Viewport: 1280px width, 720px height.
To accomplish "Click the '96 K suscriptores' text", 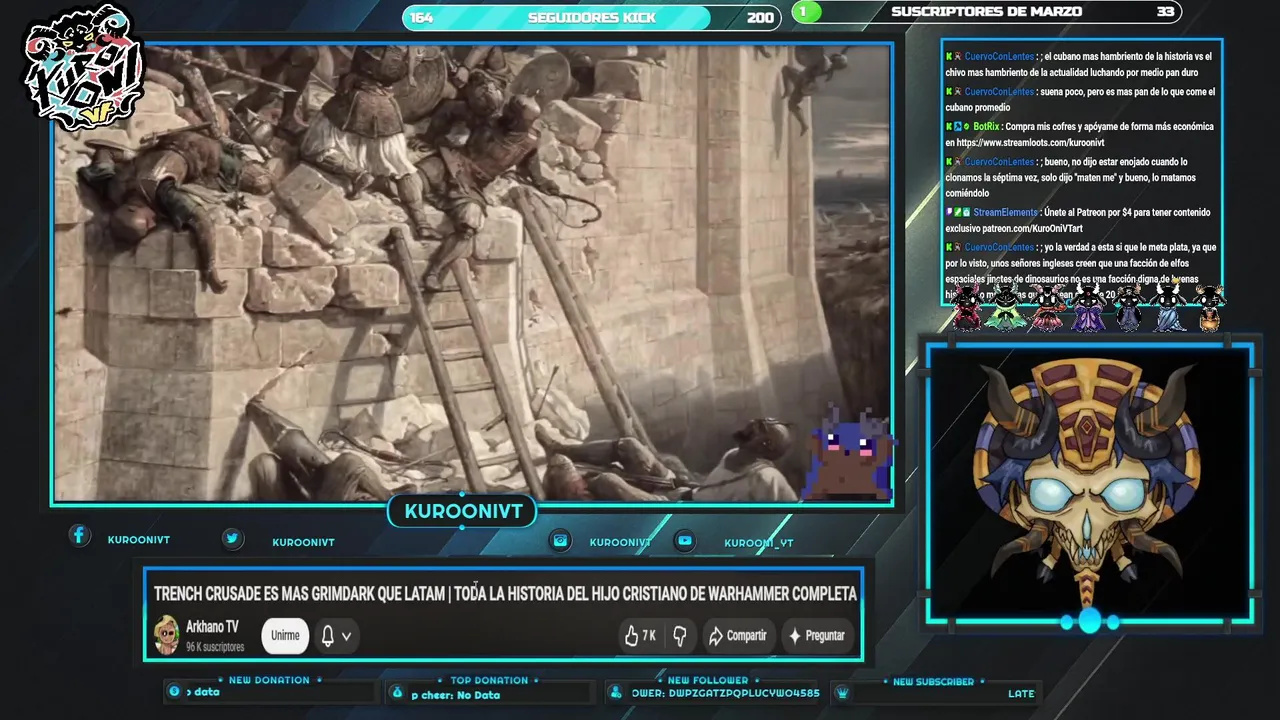I will pos(215,647).
